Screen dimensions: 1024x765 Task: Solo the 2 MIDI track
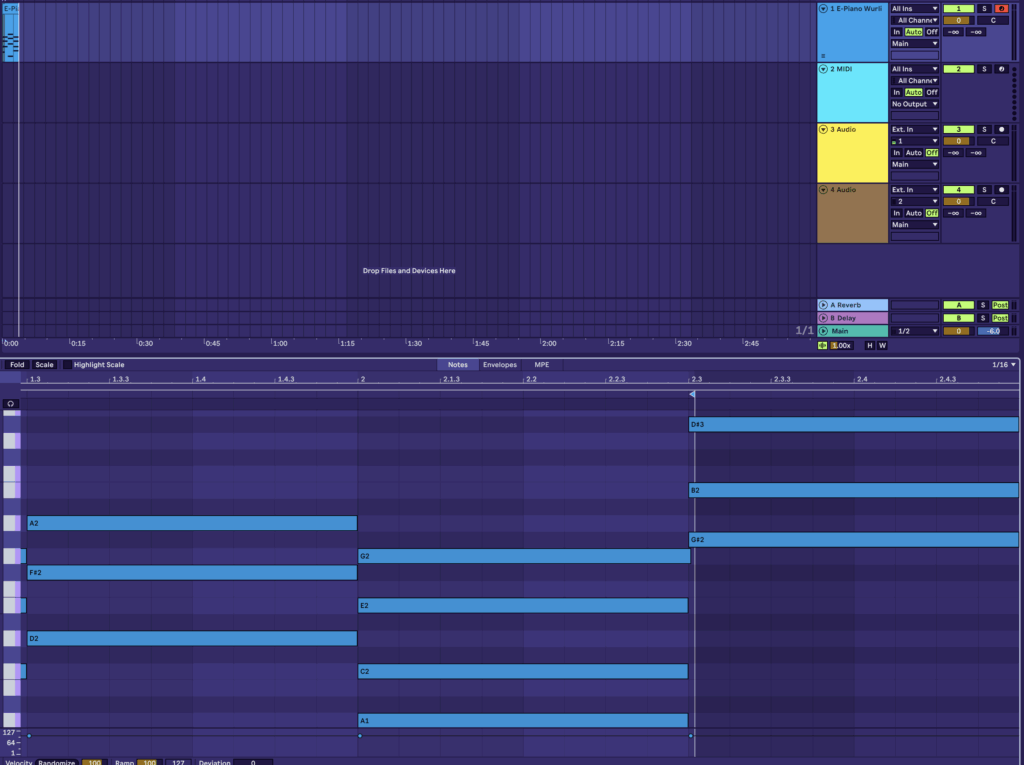[x=984, y=69]
